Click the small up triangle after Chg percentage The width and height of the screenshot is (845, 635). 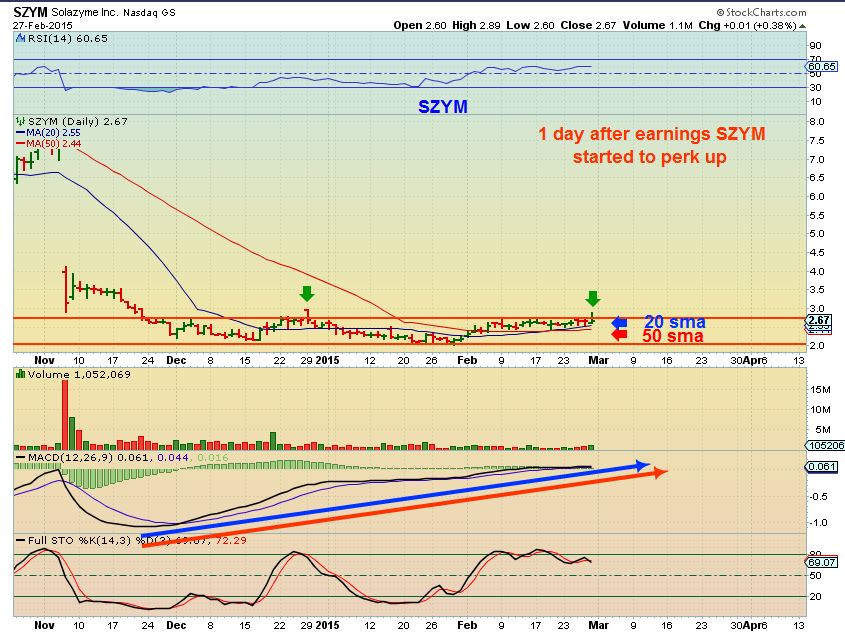(802, 26)
